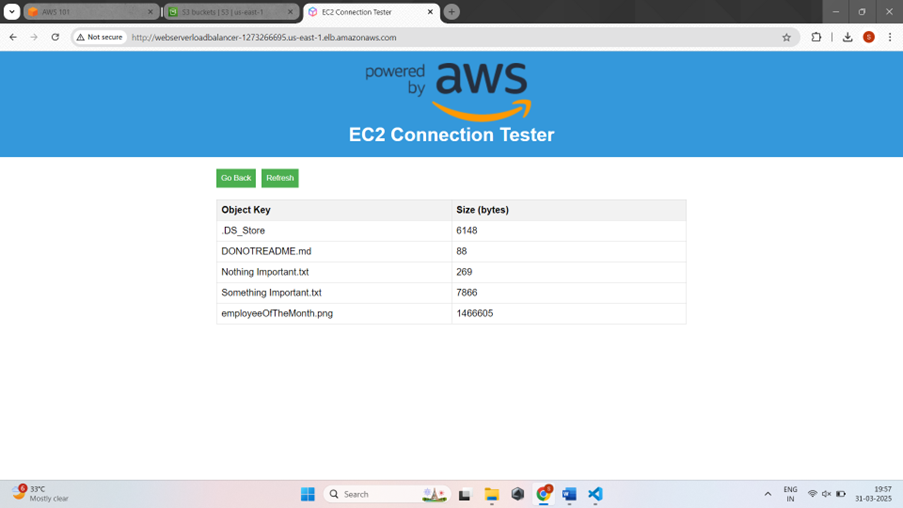The image size is (903, 508).
Task: Click the battery status icon
Action: 841,494
